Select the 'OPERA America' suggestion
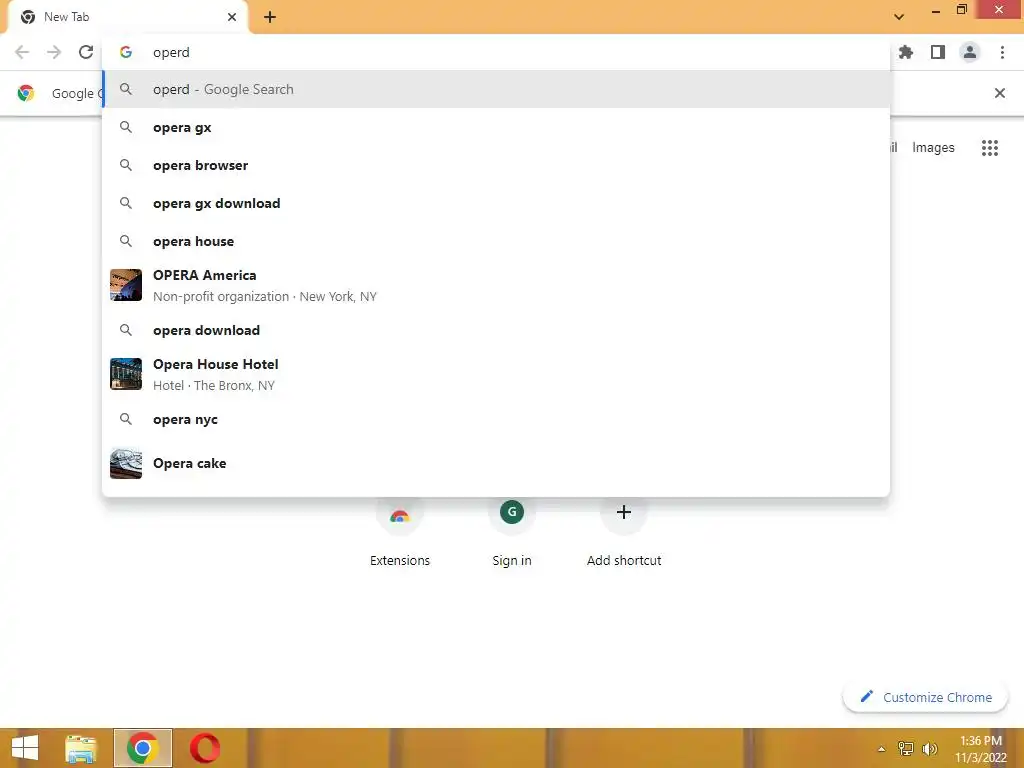 pyautogui.click(x=496, y=285)
